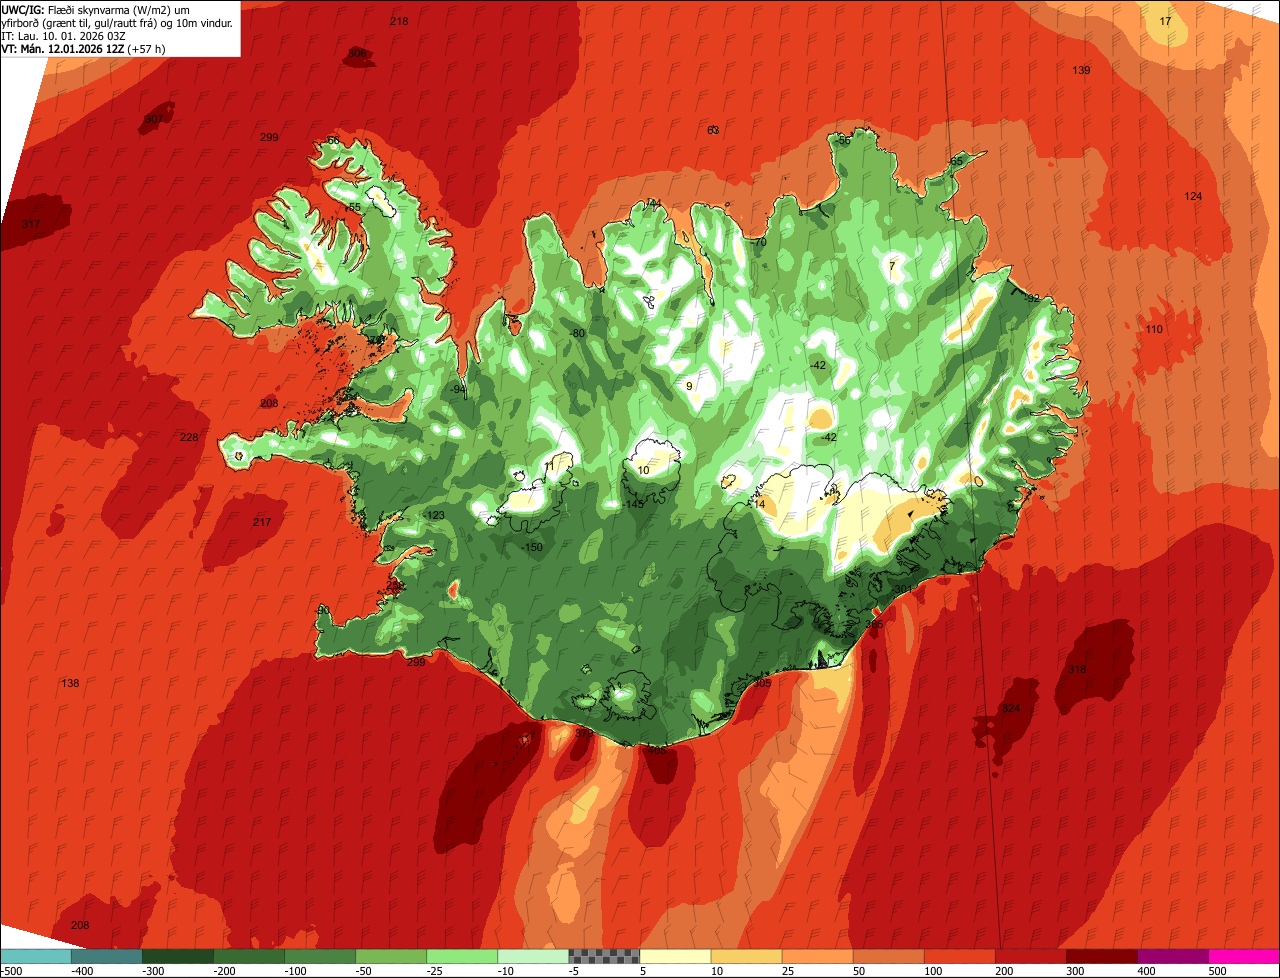Pick the -200 to -100 green legend swatch
1280x978 pixels.
pos(248,956)
